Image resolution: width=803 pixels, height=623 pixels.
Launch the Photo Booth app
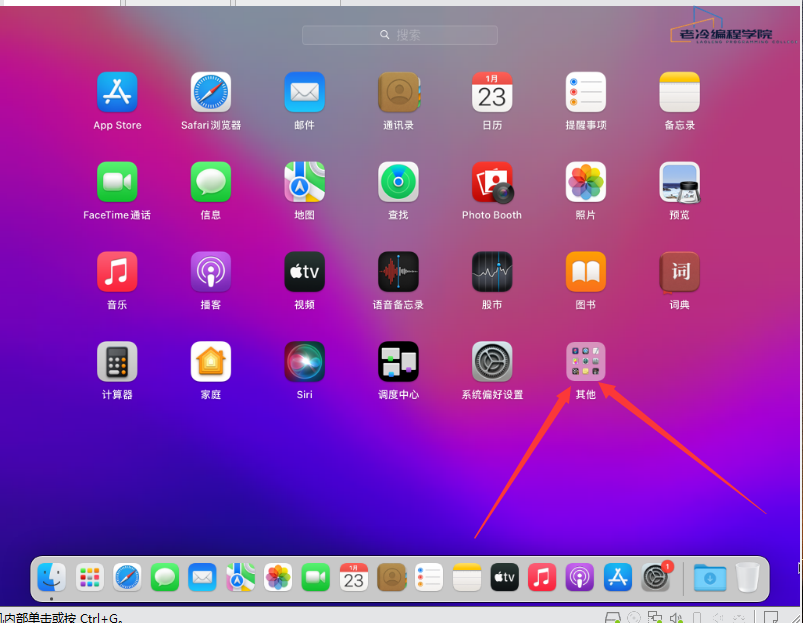492,182
